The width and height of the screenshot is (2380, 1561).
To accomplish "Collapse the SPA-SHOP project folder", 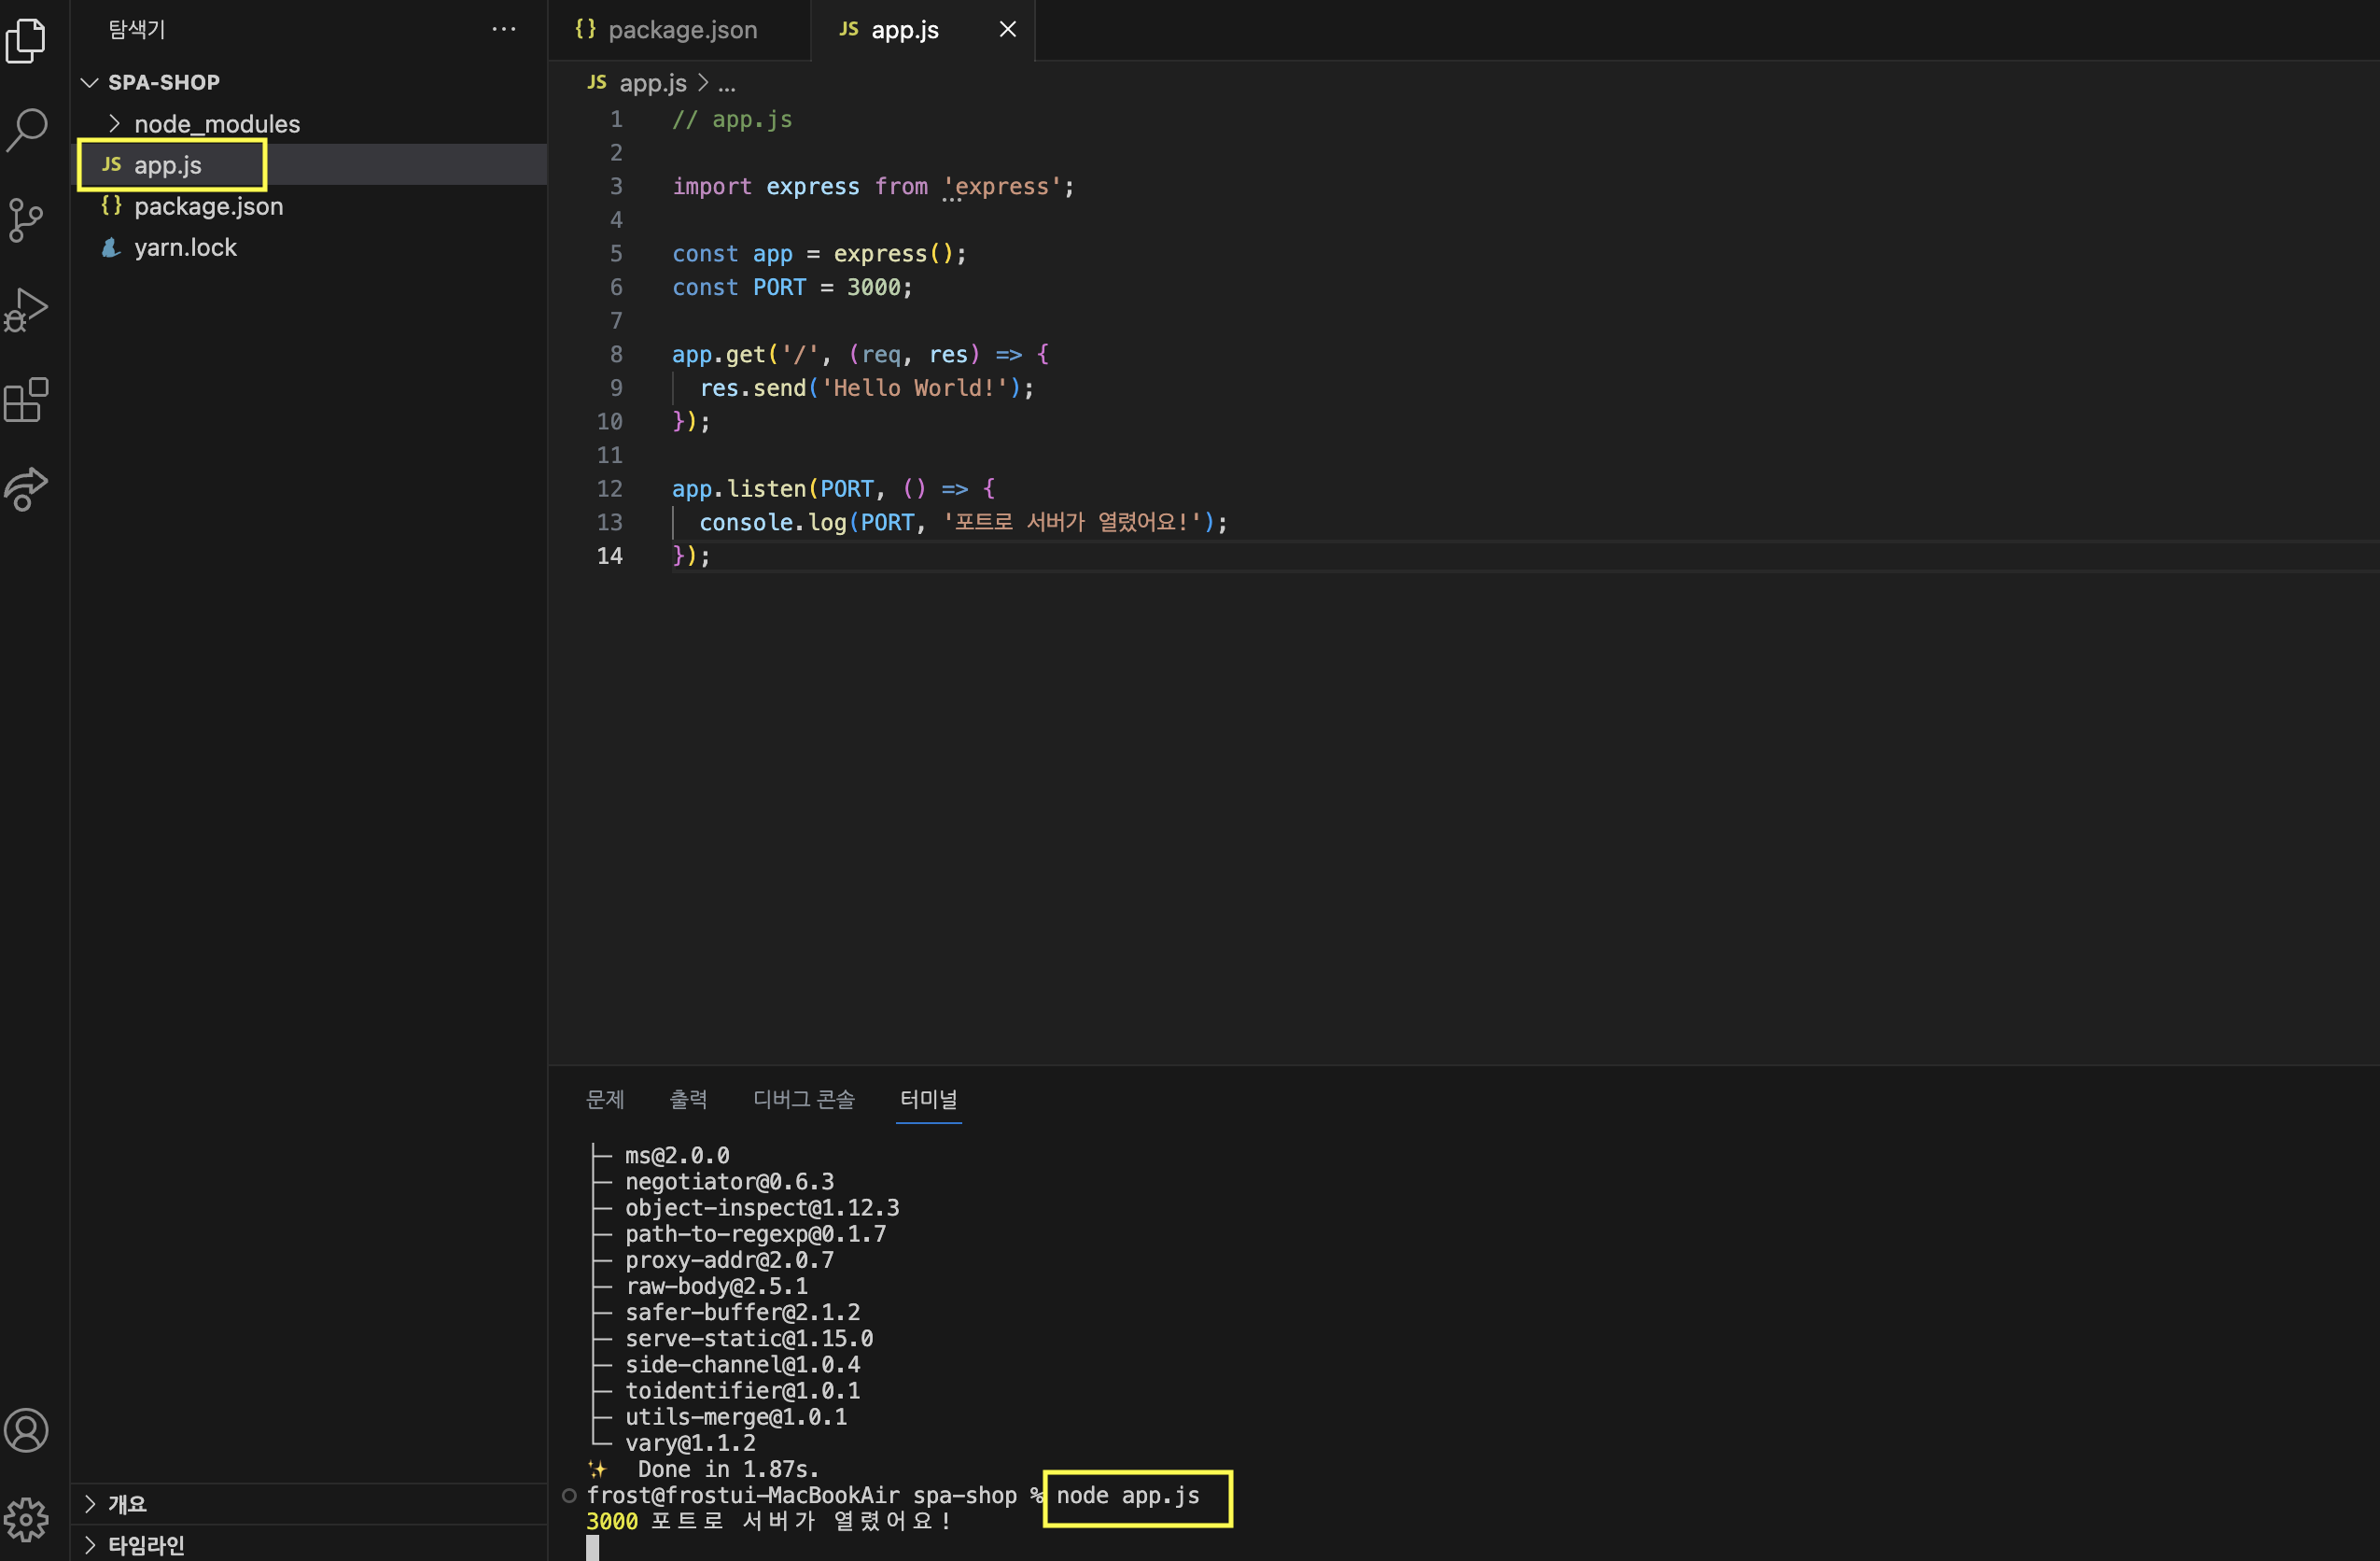I will tap(90, 82).
